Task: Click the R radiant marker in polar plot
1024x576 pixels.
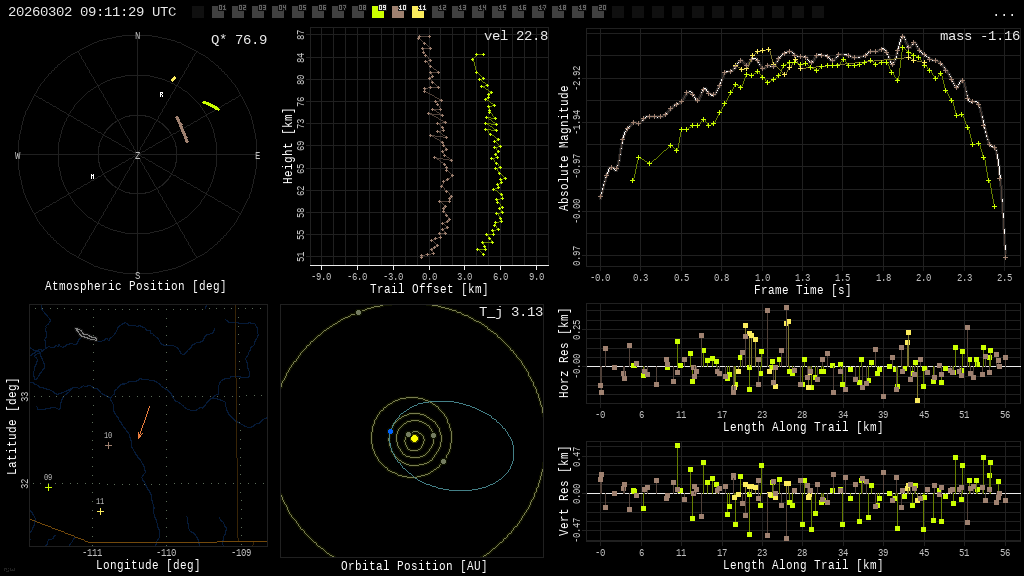Action: [161, 95]
